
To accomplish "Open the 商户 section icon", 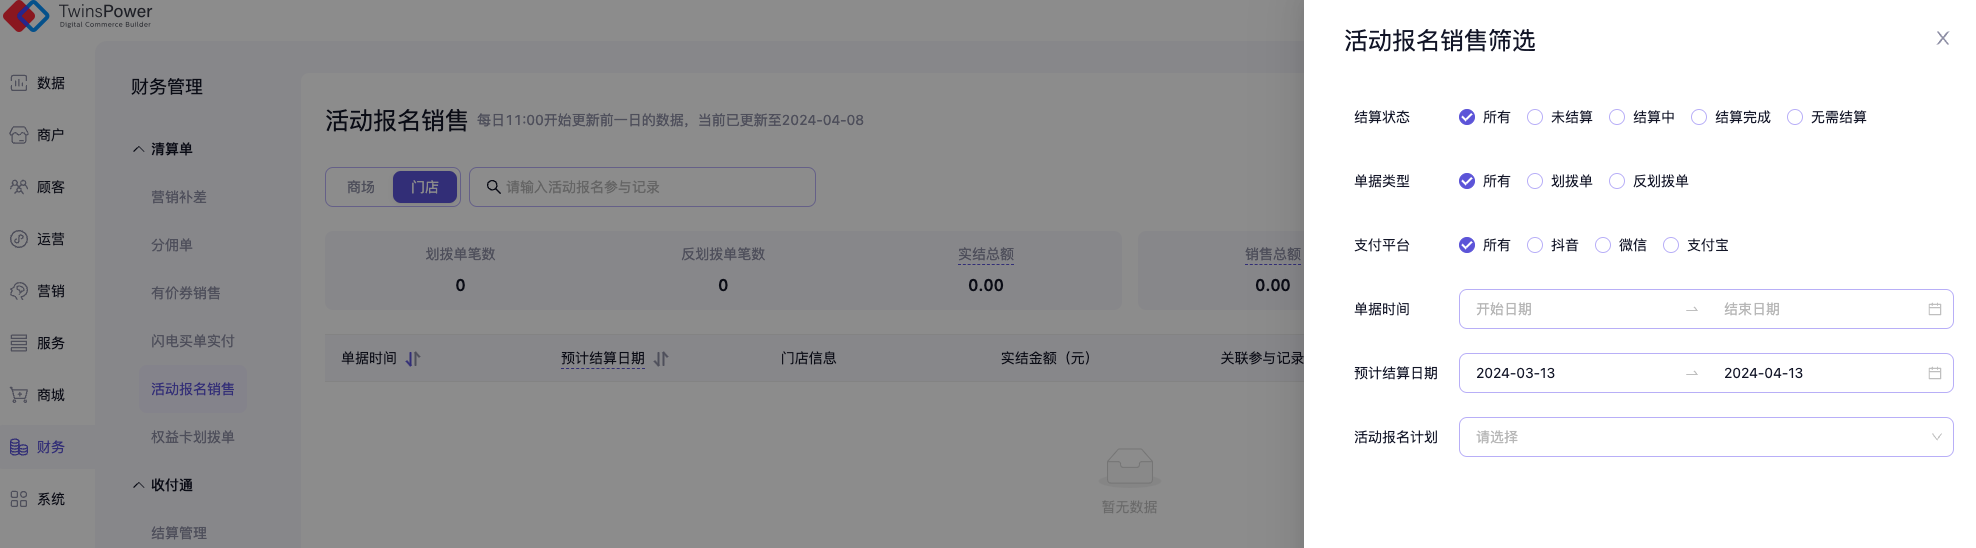I will 19,135.
